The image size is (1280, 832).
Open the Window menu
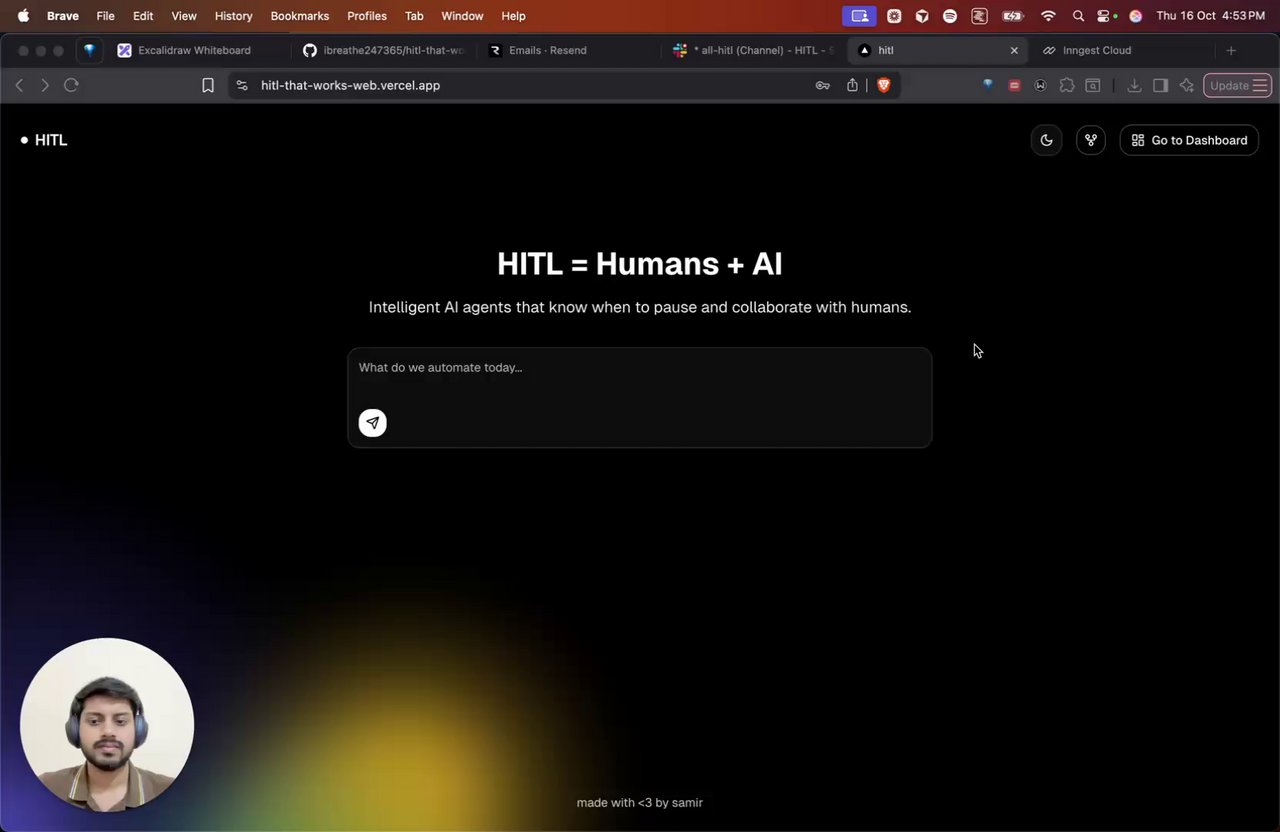(x=462, y=16)
